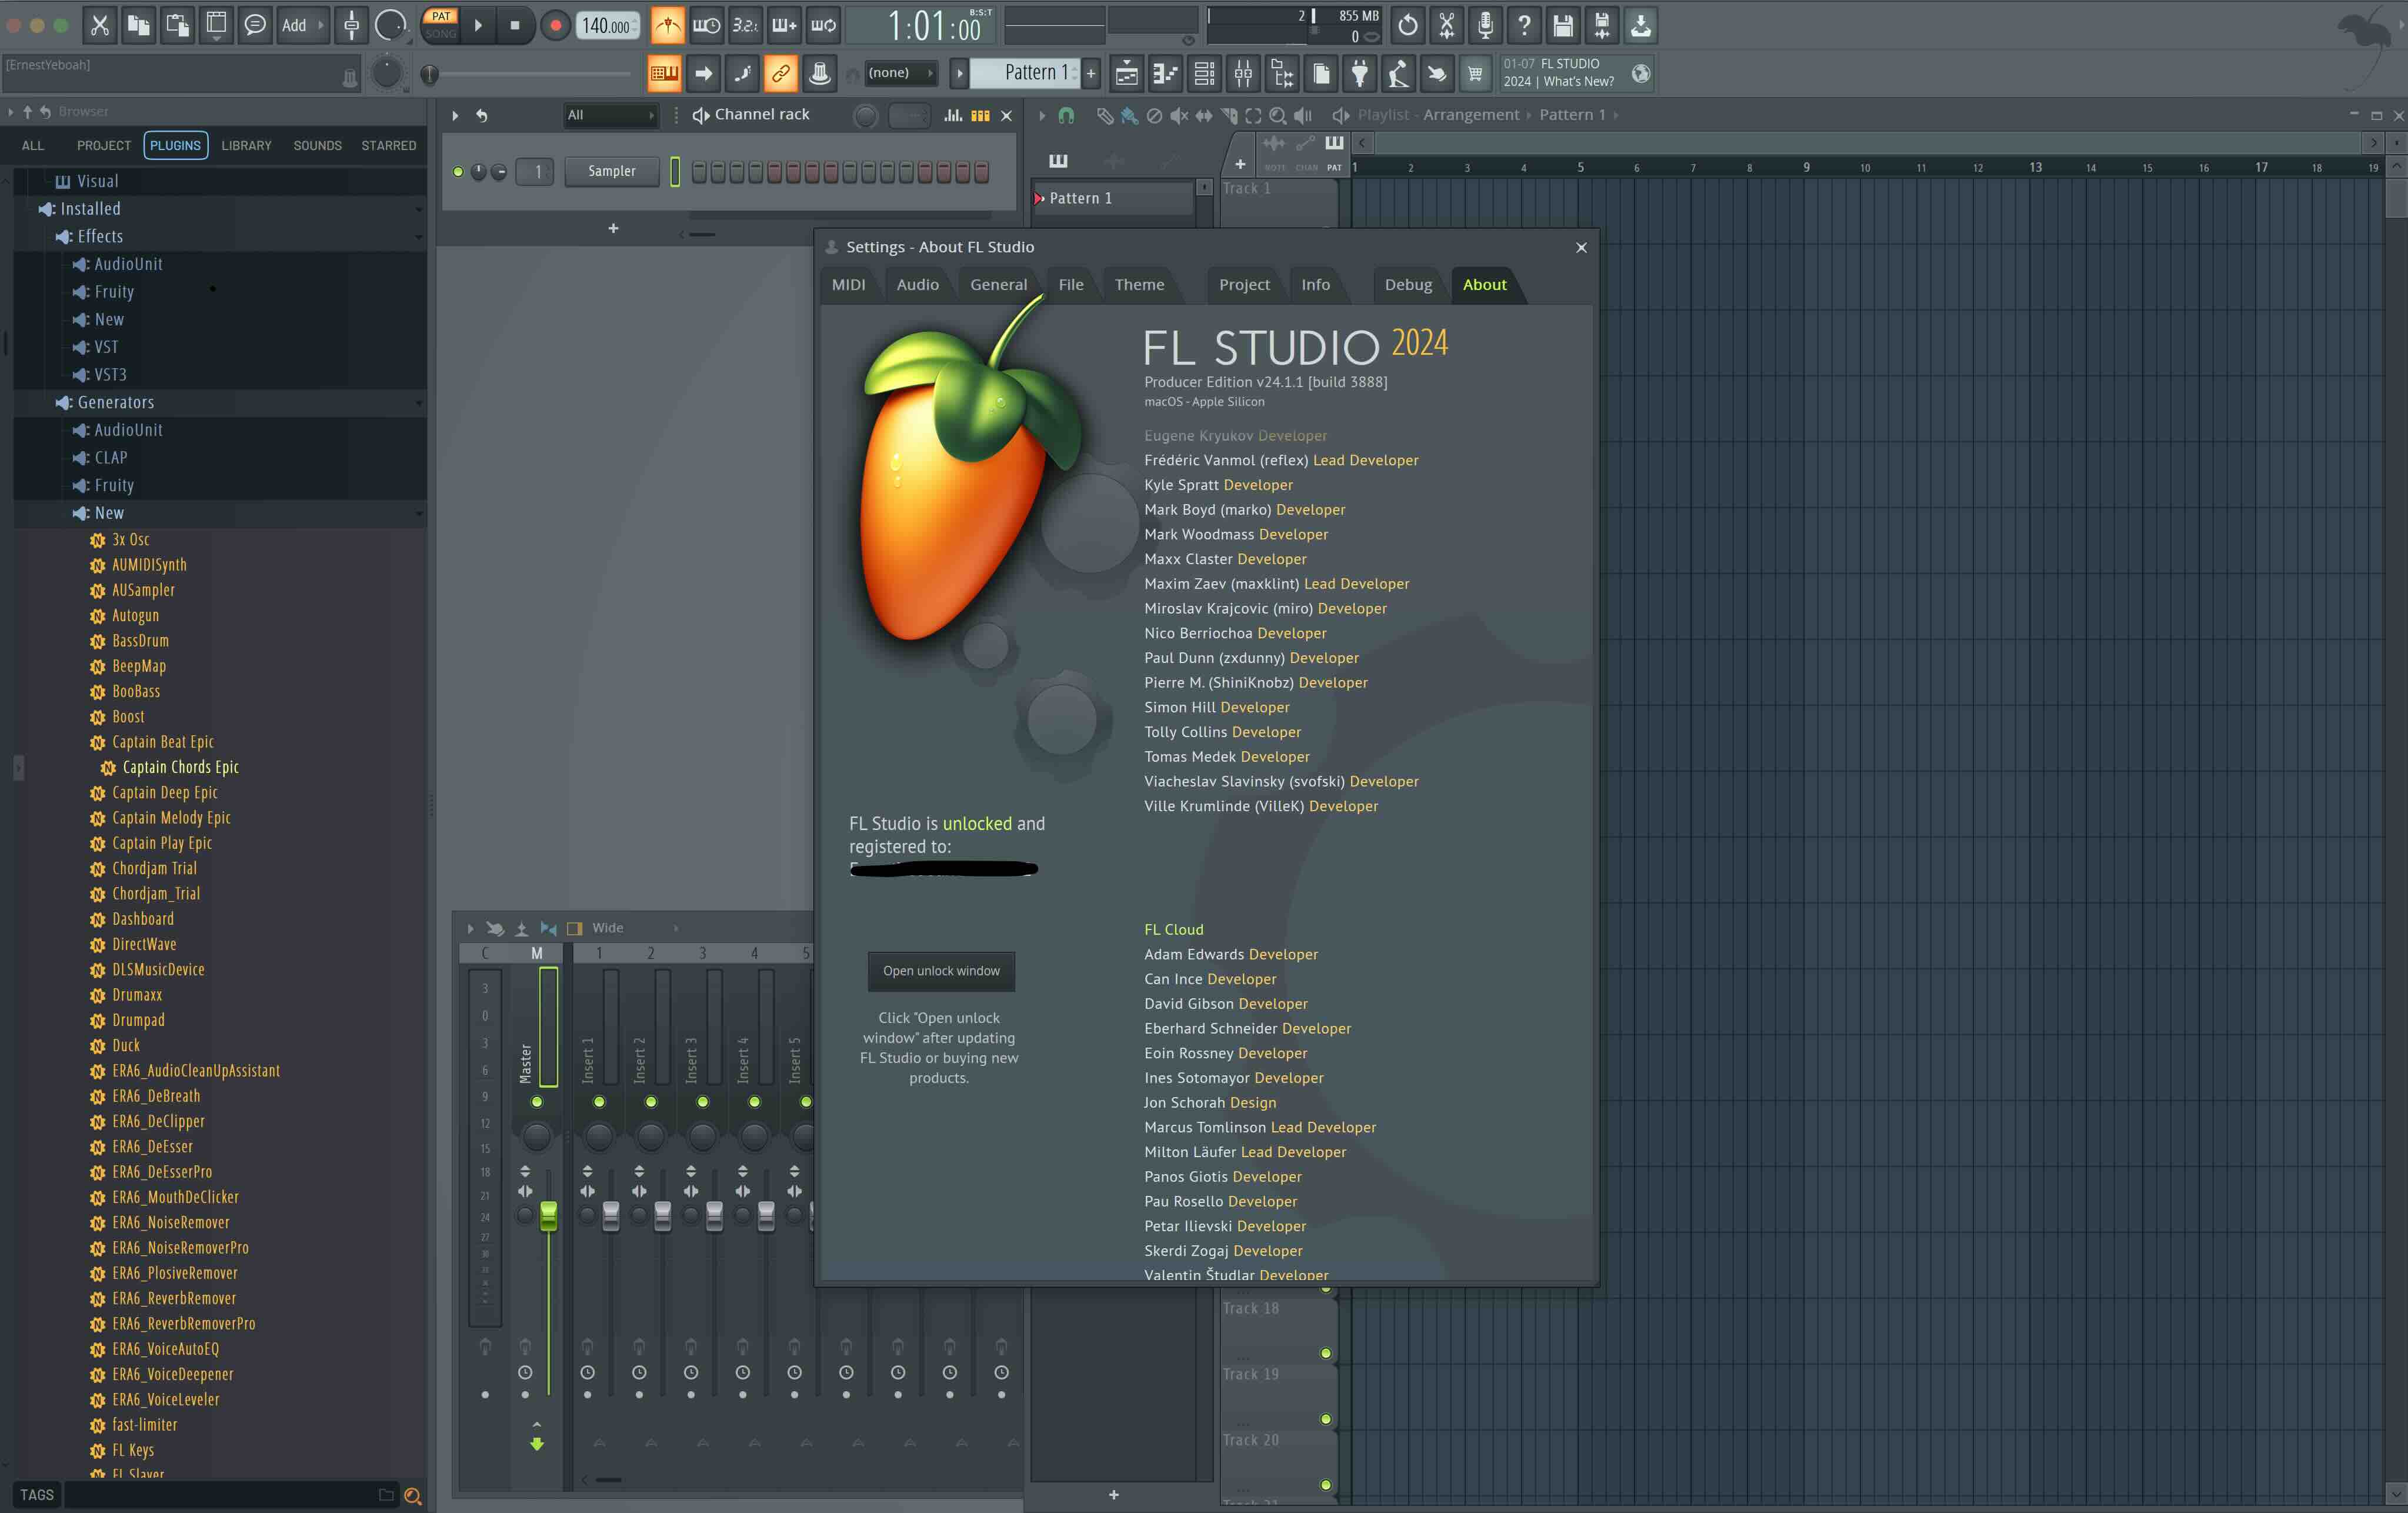Click the channel rack graph editor bars icon
The height and width of the screenshot is (1513, 2408).
pyautogui.click(x=953, y=115)
